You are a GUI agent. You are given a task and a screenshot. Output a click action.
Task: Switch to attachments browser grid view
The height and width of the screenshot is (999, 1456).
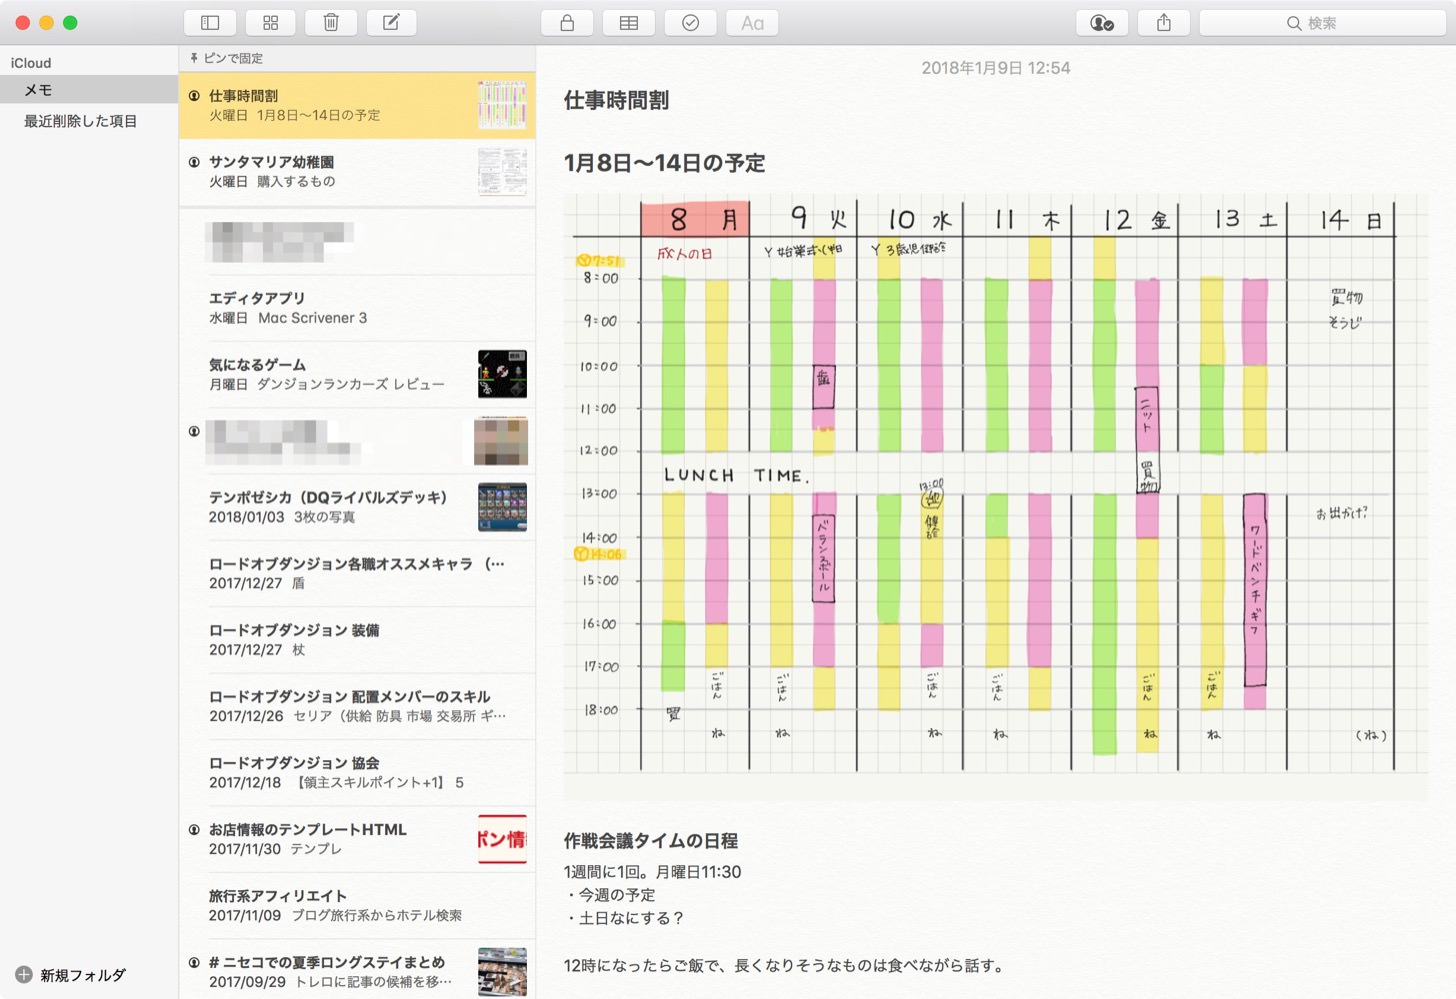pyautogui.click(x=270, y=23)
